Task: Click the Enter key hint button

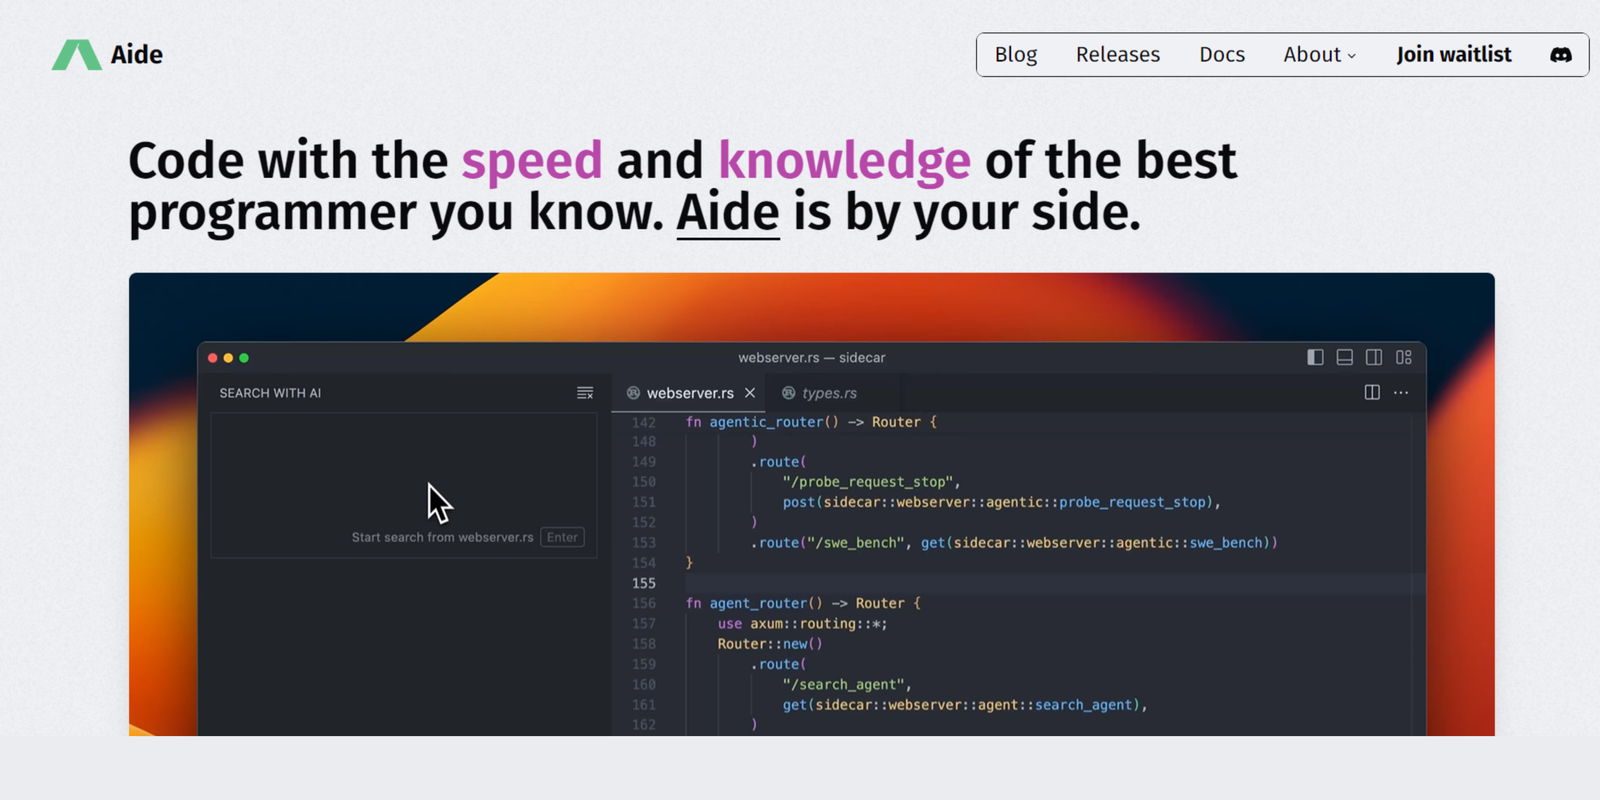Action: click(562, 537)
